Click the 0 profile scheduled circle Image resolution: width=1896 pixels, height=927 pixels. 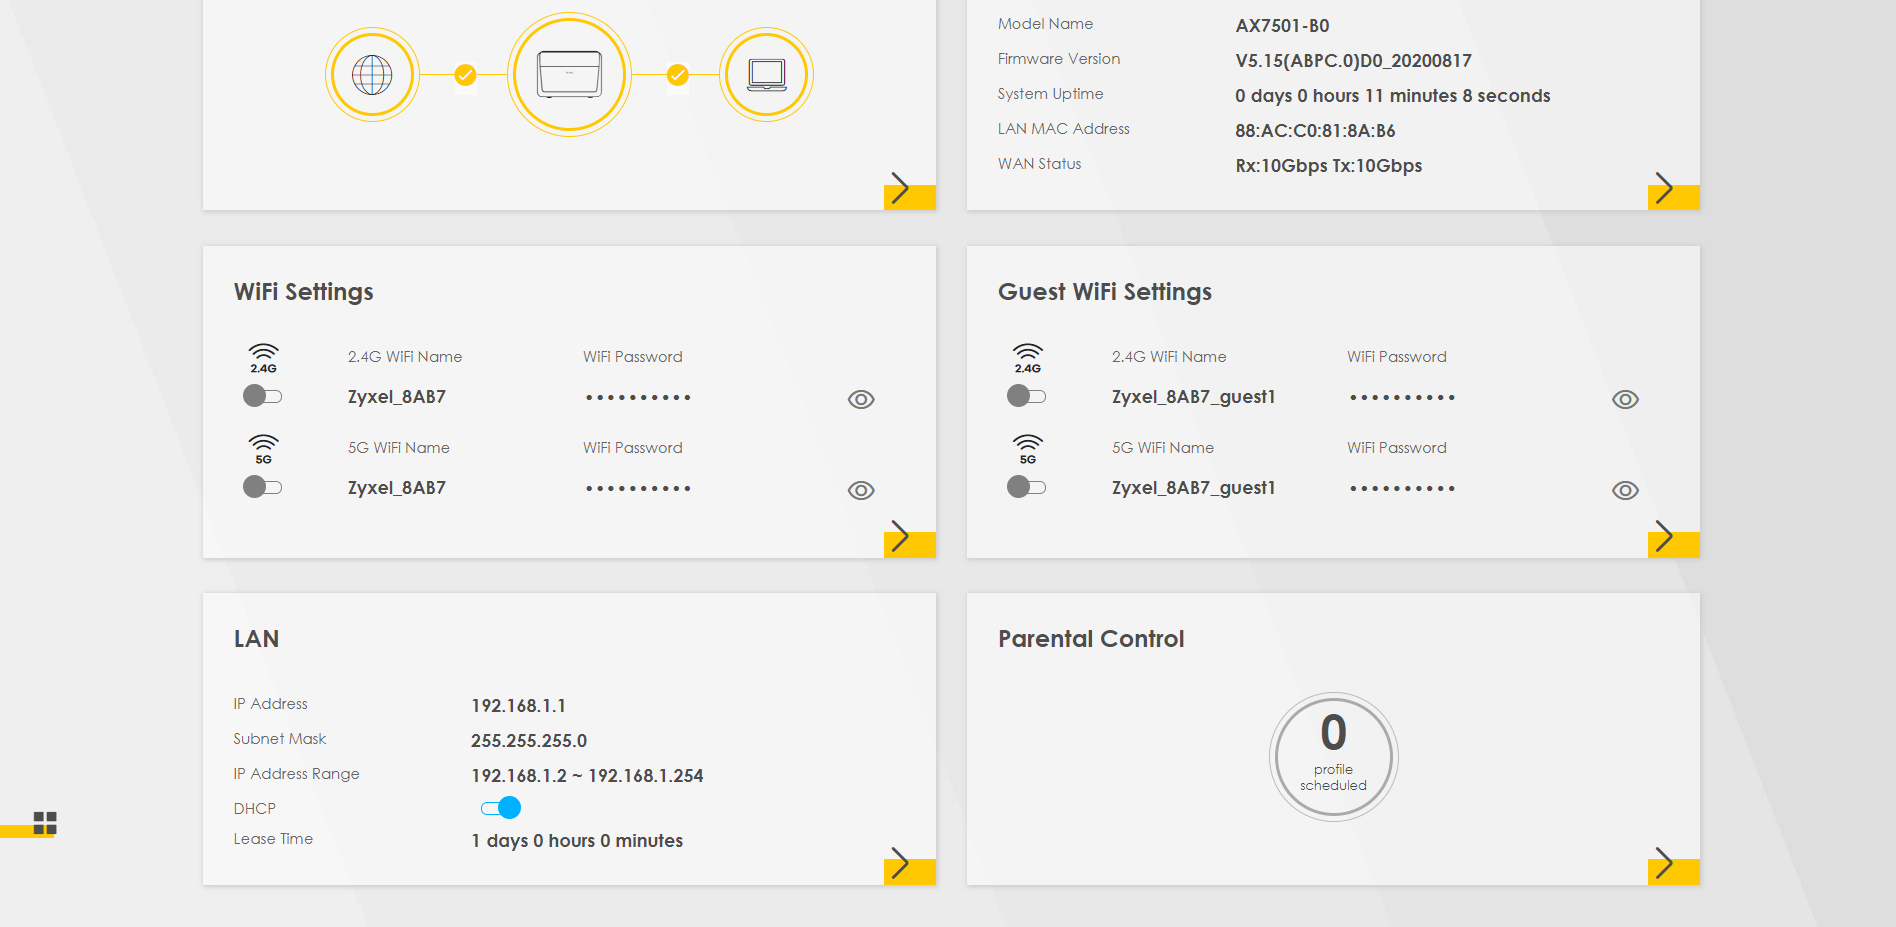[1333, 757]
